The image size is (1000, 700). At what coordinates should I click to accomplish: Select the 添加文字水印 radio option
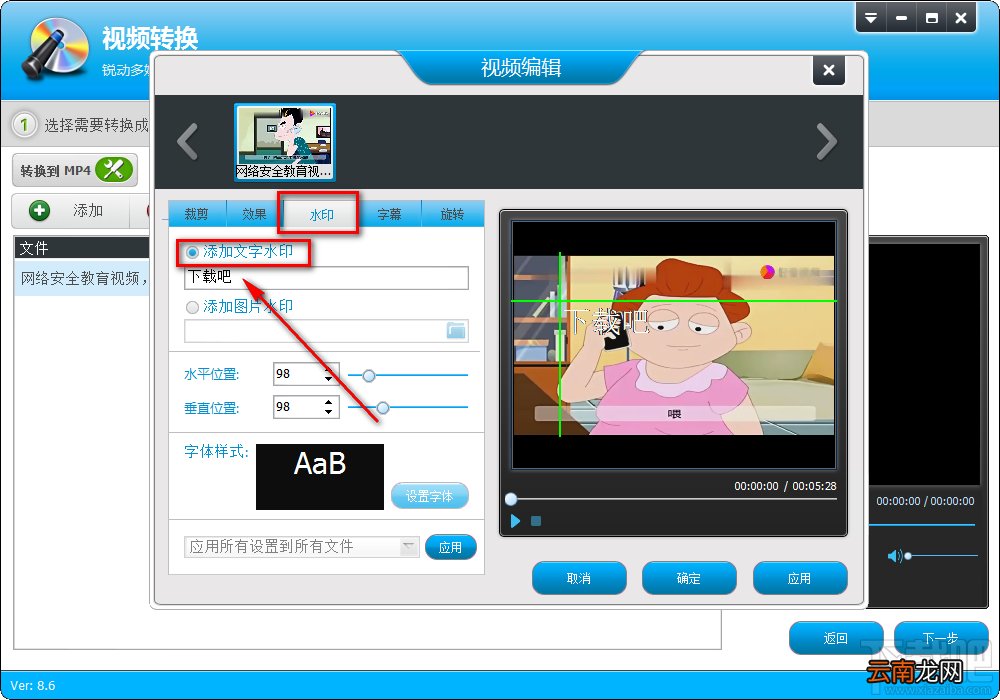(x=192, y=252)
